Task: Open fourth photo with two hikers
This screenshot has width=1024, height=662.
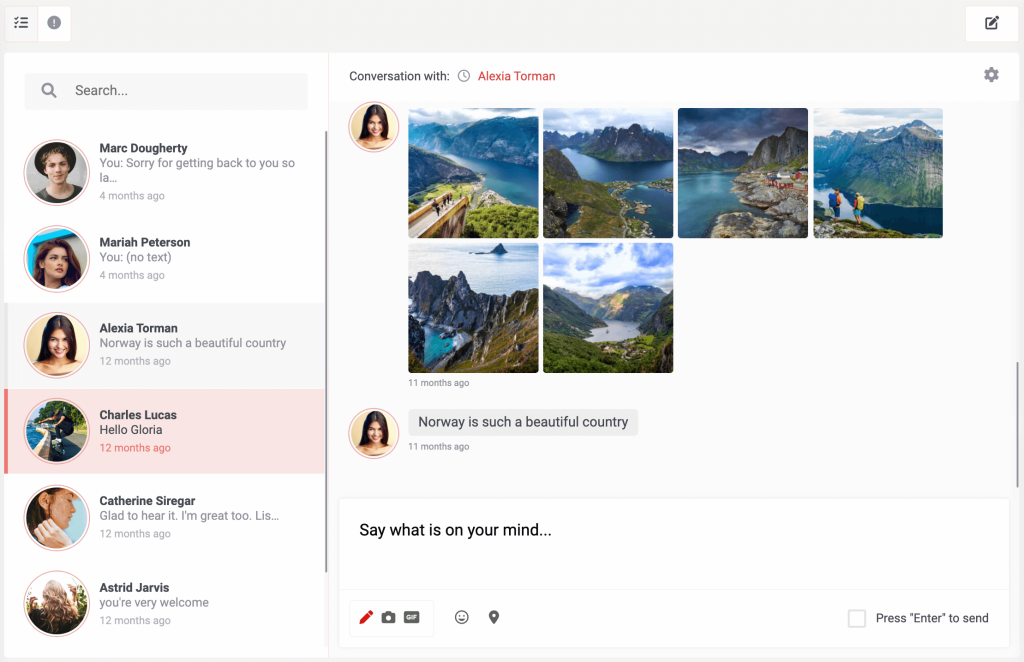Action: pos(878,173)
